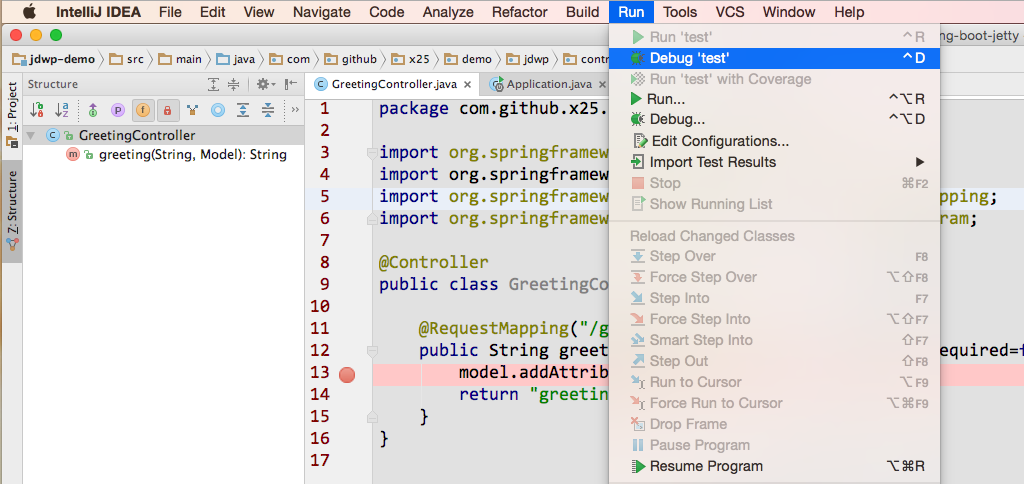Open the Apple menu
Viewport: 1024px width, 484px height.
30,11
